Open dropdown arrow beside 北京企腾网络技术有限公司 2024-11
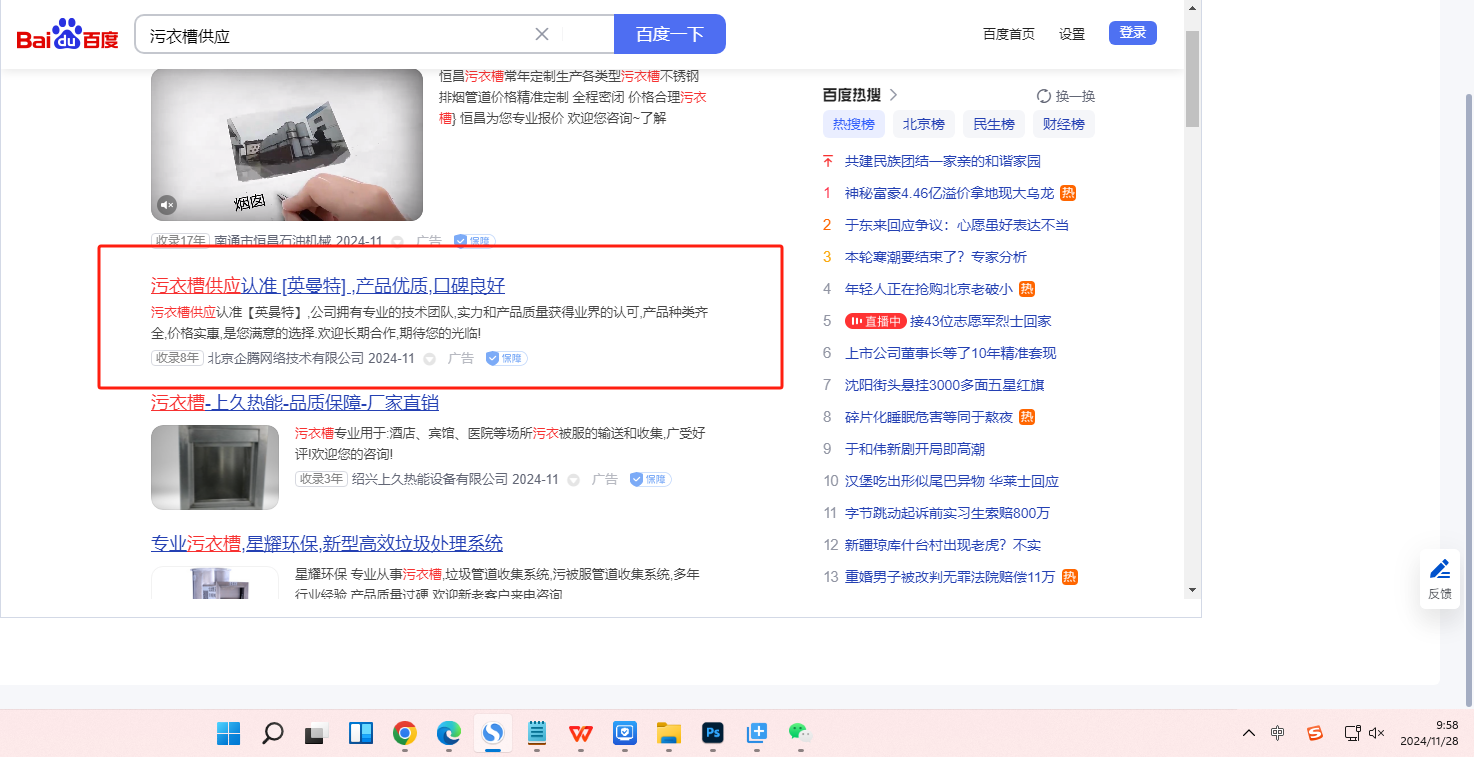The image size is (1474, 757). click(430, 359)
